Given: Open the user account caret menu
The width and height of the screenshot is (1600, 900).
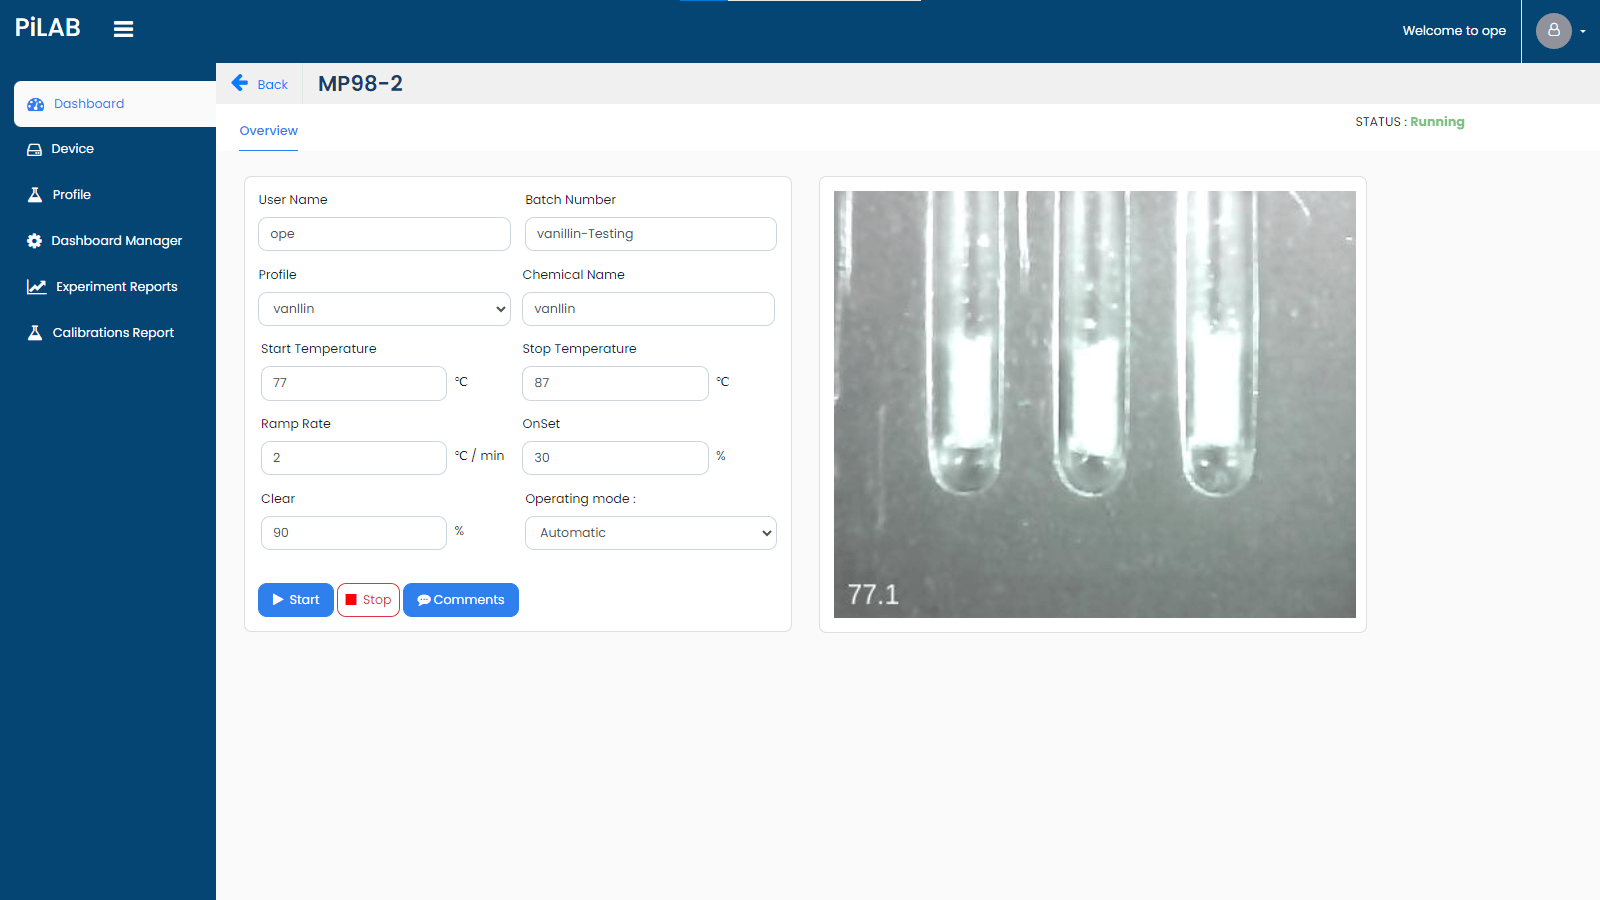Looking at the screenshot, I should [x=1583, y=31].
